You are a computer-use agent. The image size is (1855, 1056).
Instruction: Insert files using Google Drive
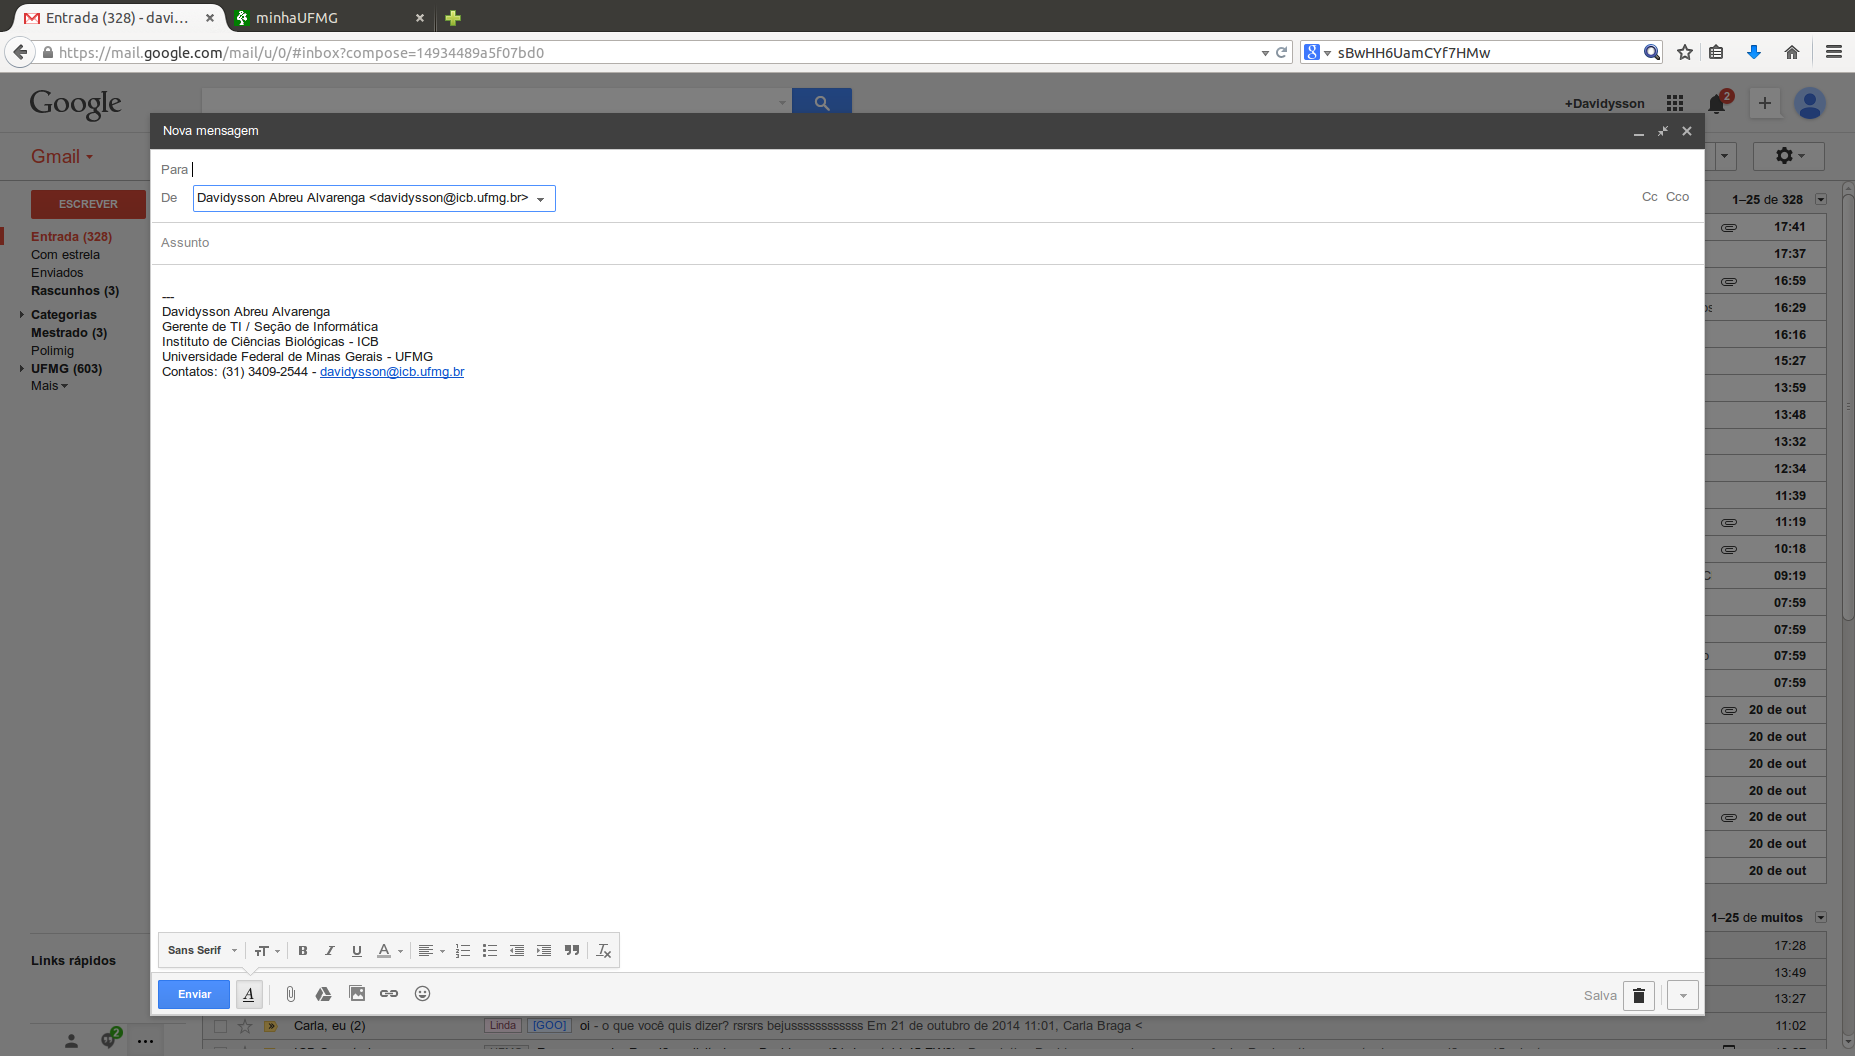point(323,994)
